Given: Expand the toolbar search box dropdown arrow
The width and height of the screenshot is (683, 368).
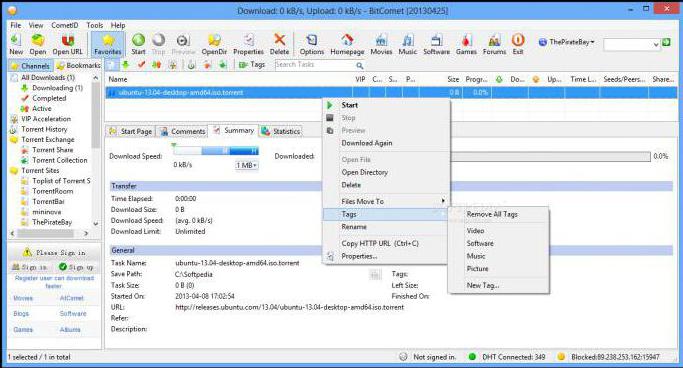Looking at the screenshot, I should [x=656, y=44].
